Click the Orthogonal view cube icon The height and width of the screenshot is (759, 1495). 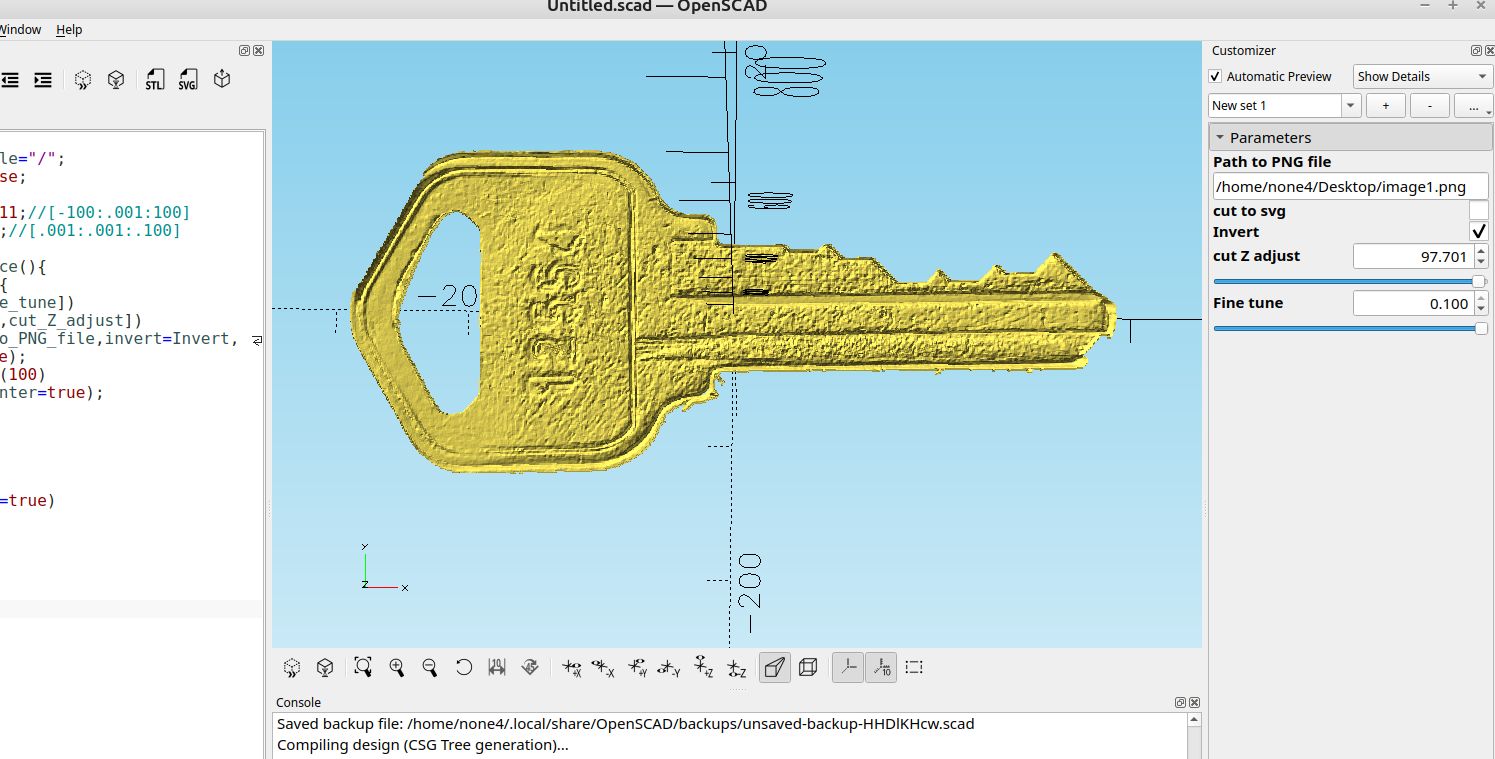point(809,667)
